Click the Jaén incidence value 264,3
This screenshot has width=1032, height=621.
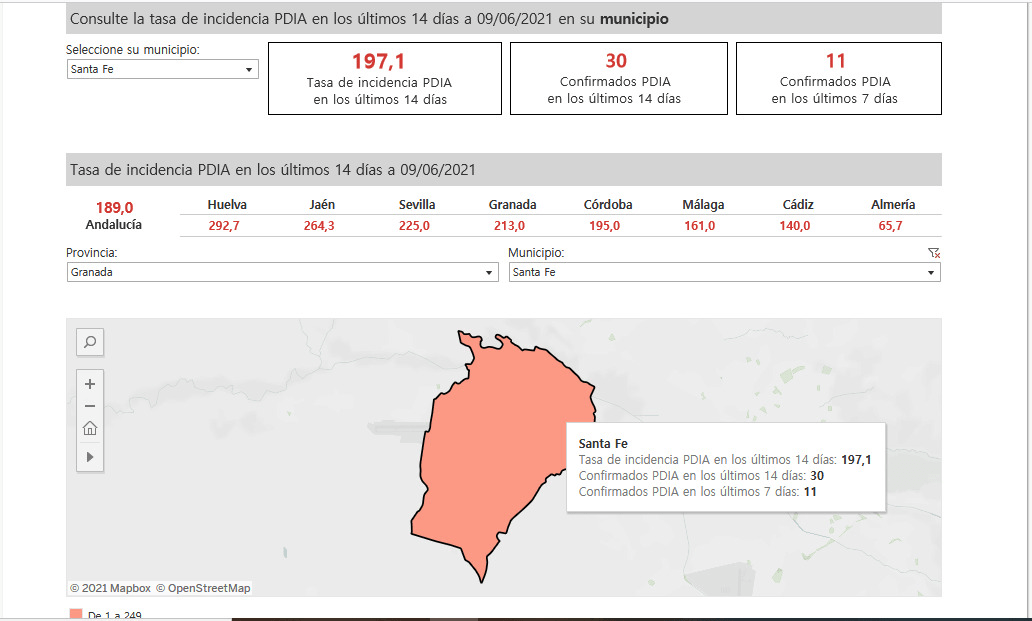click(x=319, y=226)
